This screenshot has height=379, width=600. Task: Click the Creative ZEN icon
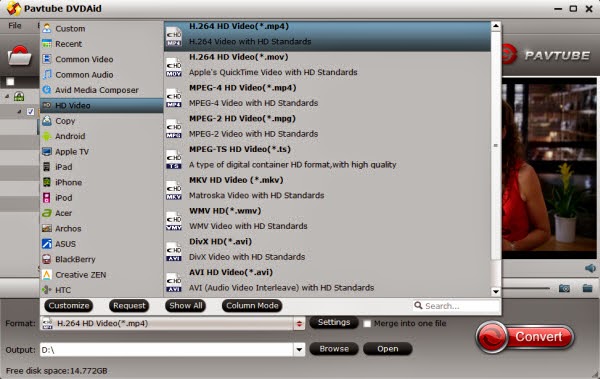point(47,274)
